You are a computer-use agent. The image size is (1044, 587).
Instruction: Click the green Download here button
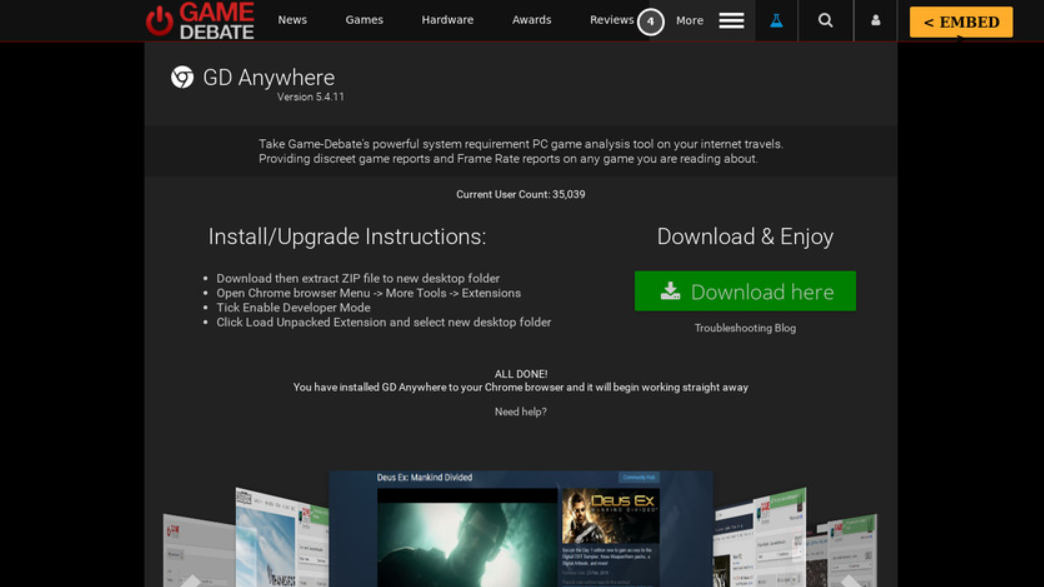pos(745,291)
